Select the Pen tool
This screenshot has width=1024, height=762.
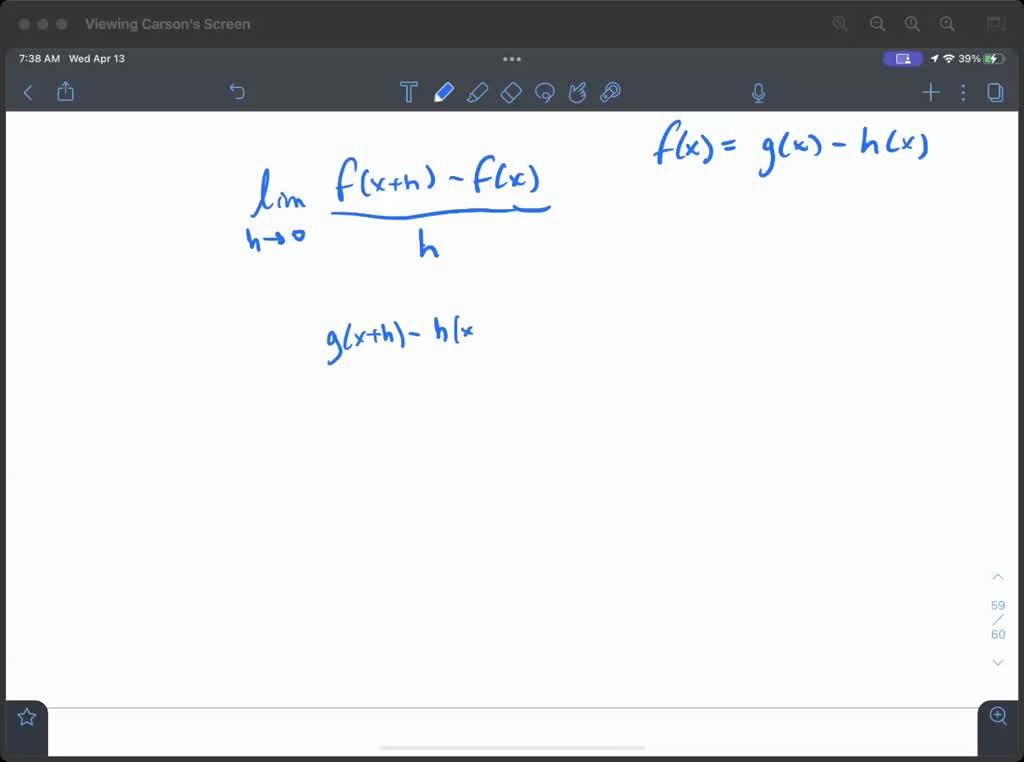click(444, 91)
